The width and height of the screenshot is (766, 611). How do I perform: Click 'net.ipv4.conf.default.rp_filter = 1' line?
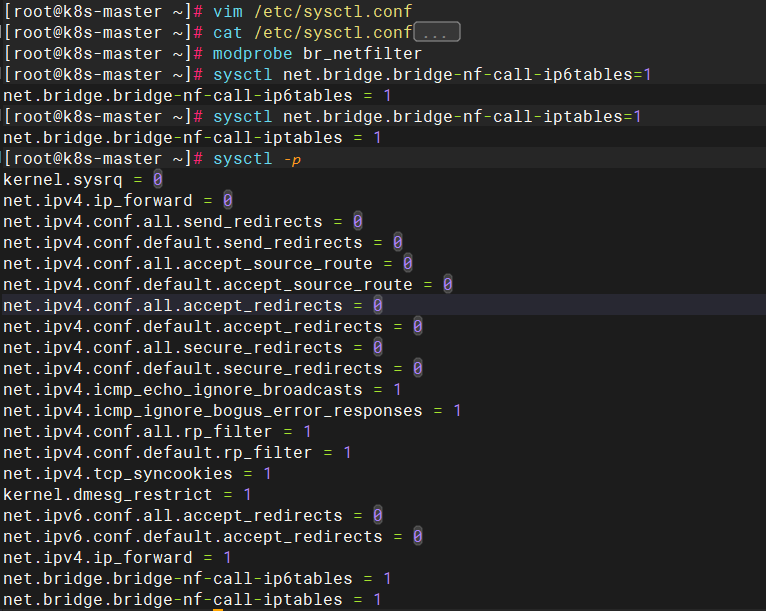[177, 453]
